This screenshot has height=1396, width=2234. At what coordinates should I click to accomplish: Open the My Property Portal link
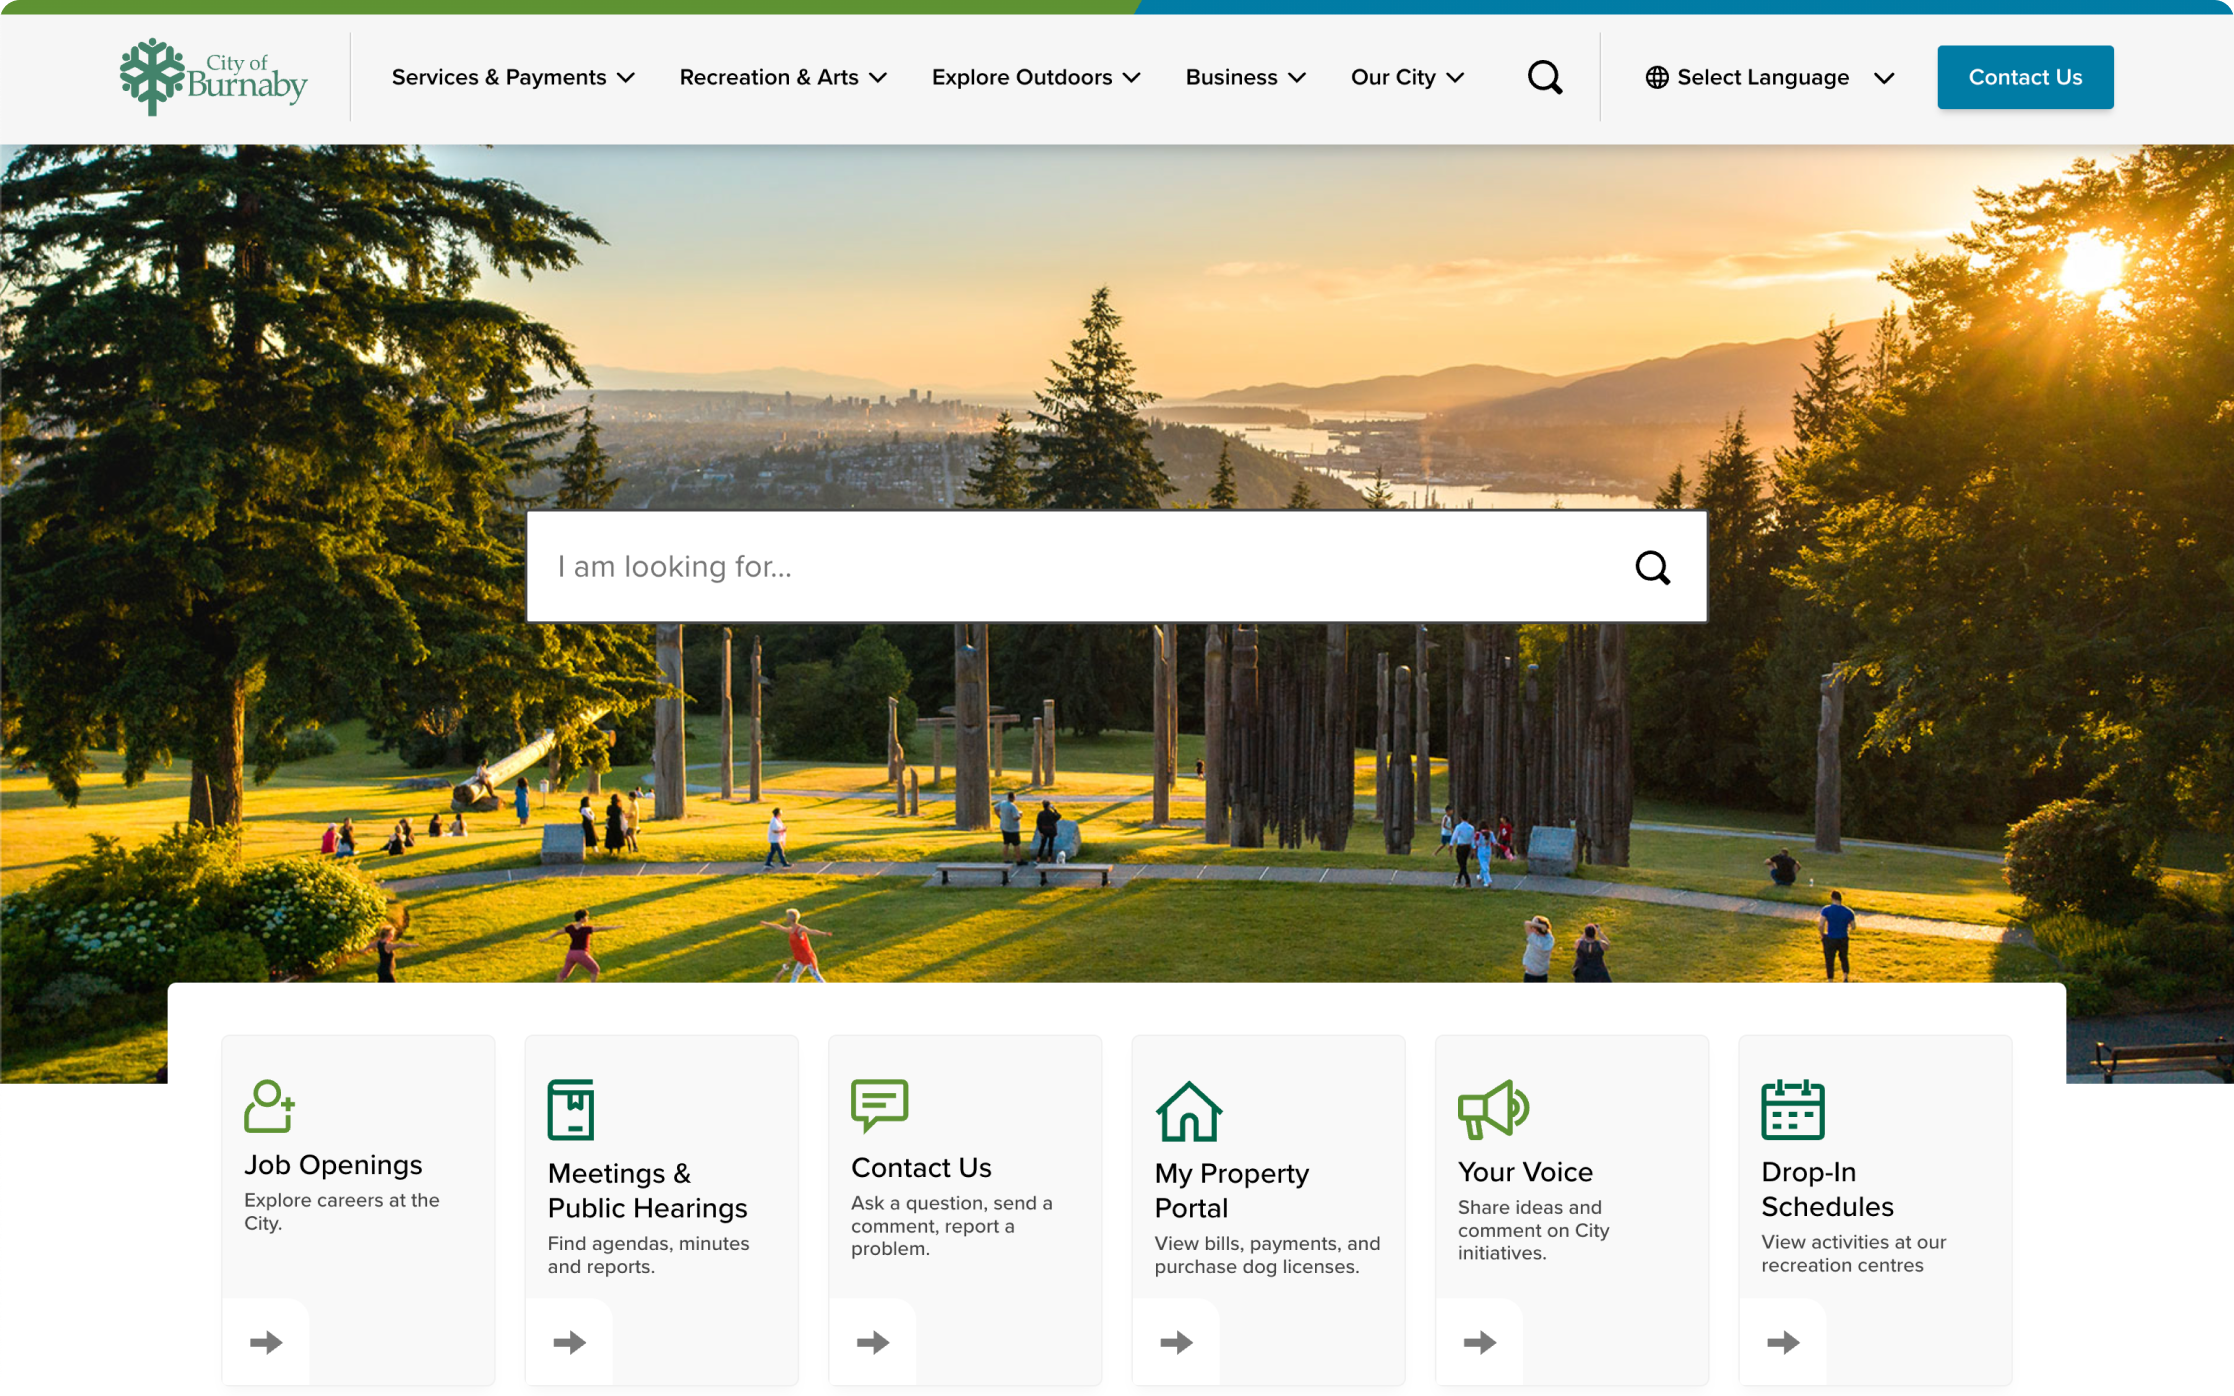[1231, 1190]
